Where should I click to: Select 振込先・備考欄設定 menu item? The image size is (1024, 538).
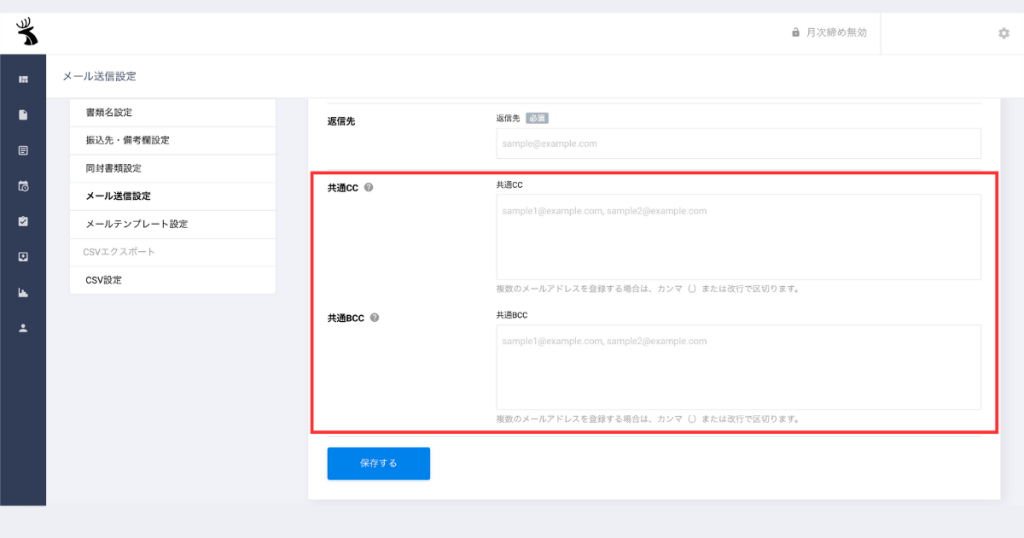point(172,140)
